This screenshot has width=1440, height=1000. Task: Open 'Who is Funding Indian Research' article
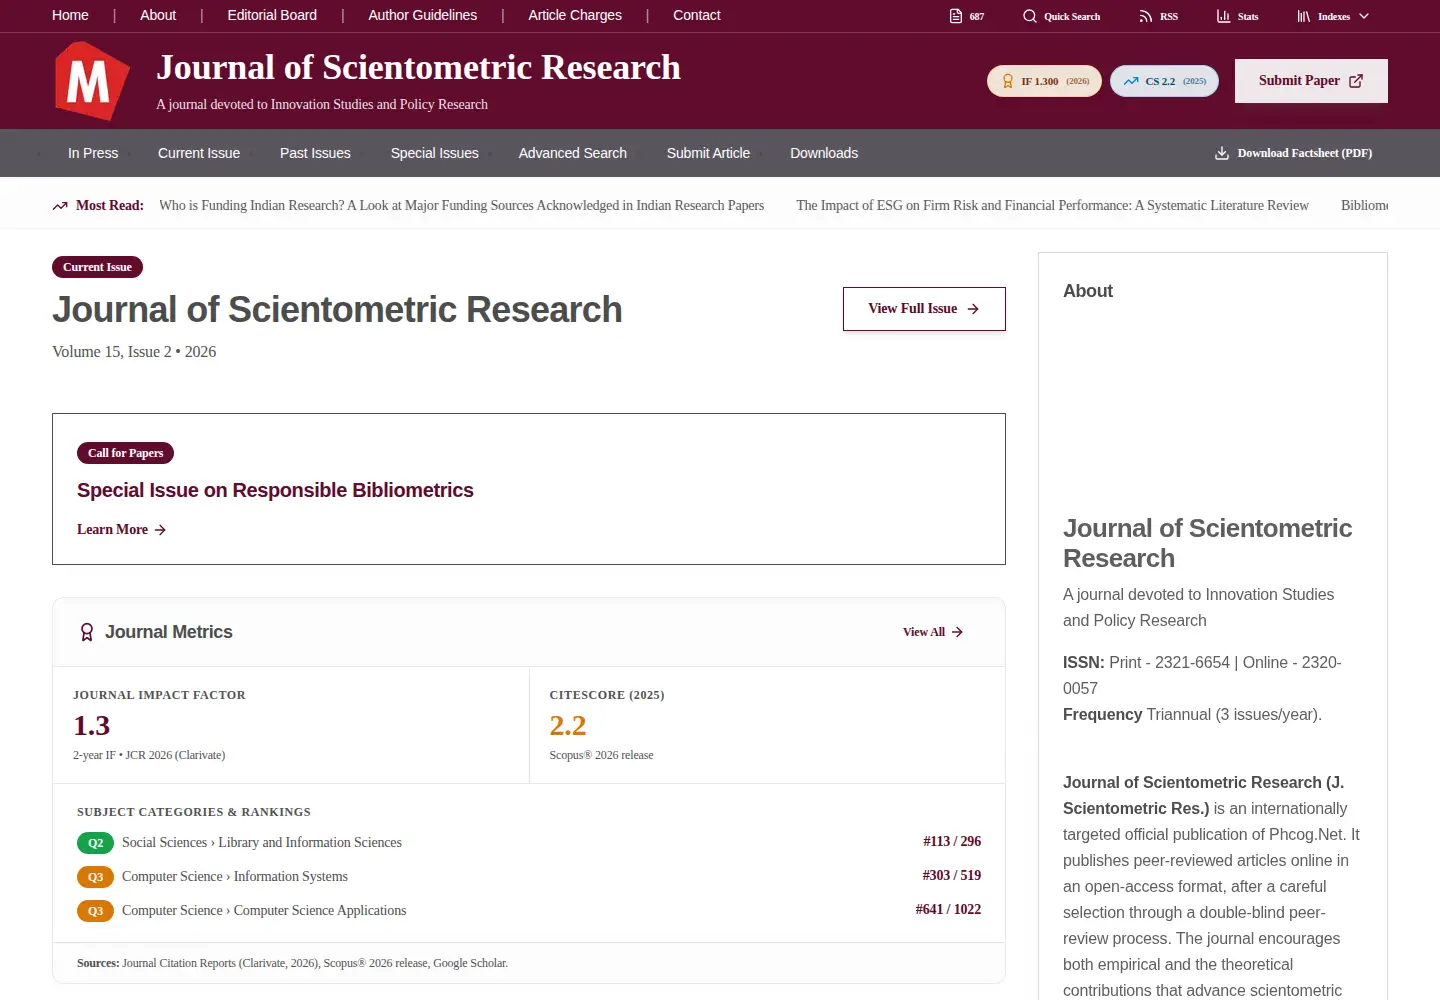pos(461,205)
